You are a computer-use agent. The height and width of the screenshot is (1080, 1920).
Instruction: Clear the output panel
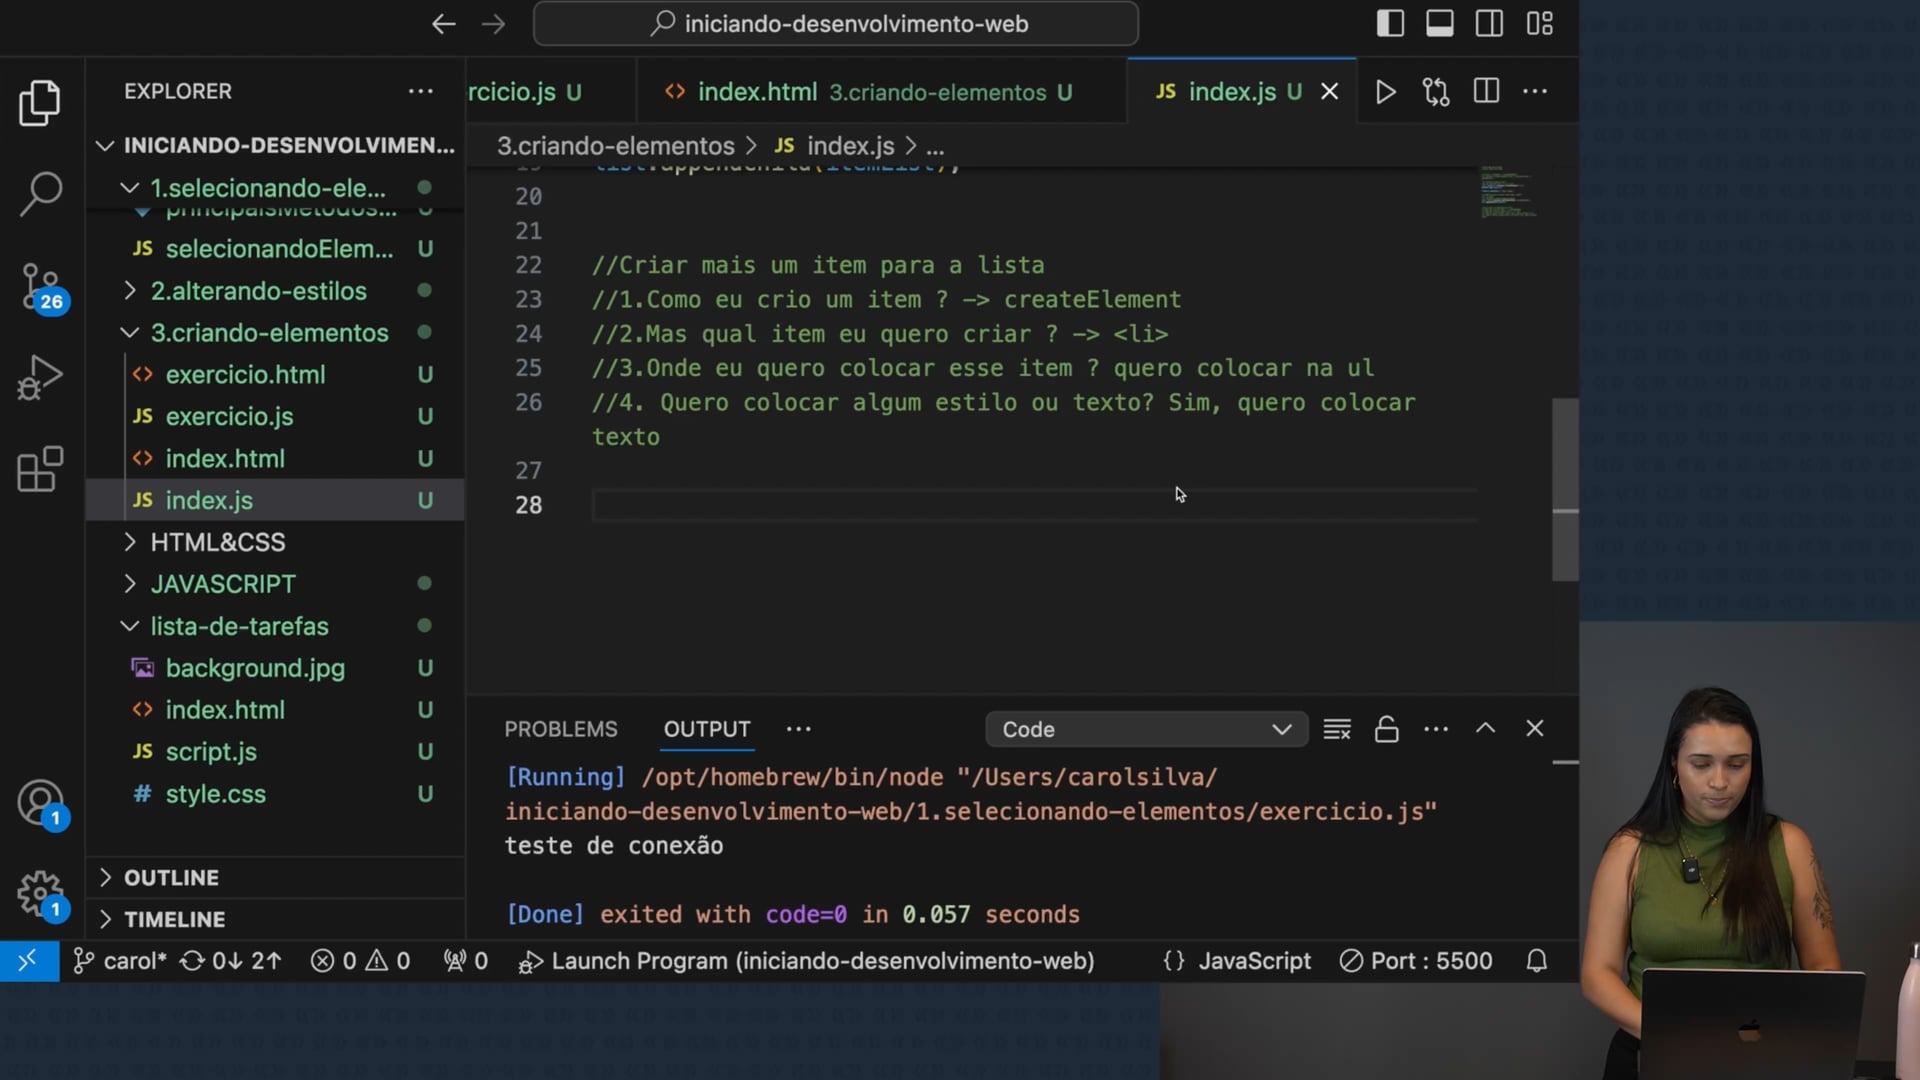(x=1337, y=729)
